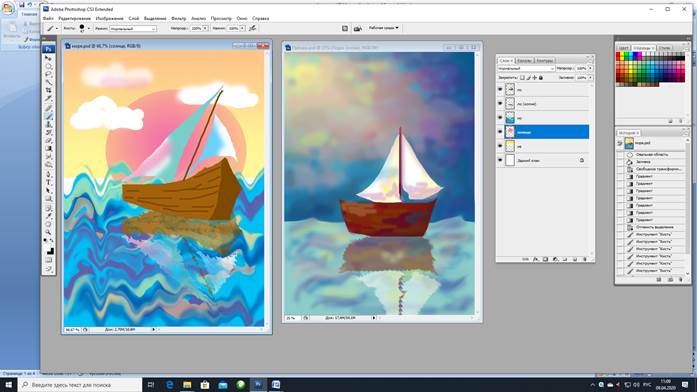Open the Windows Start menu
This screenshot has height=392, width=697.
(8, 384)
